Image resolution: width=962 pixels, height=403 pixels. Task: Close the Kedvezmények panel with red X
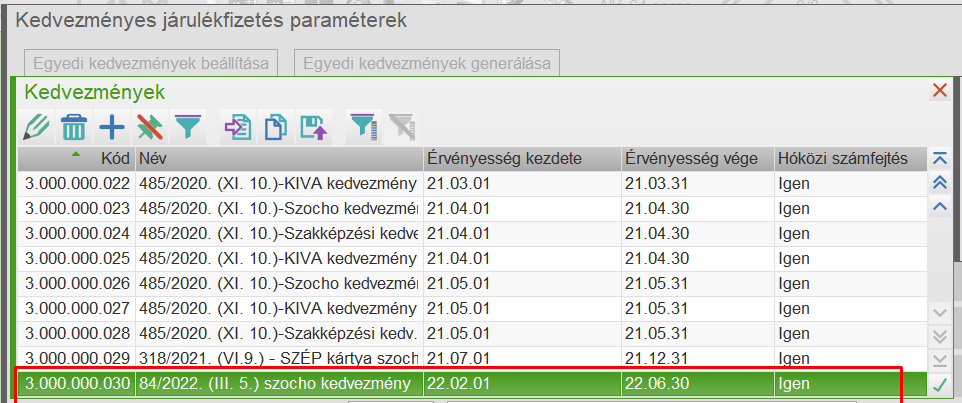coord(939,91)
